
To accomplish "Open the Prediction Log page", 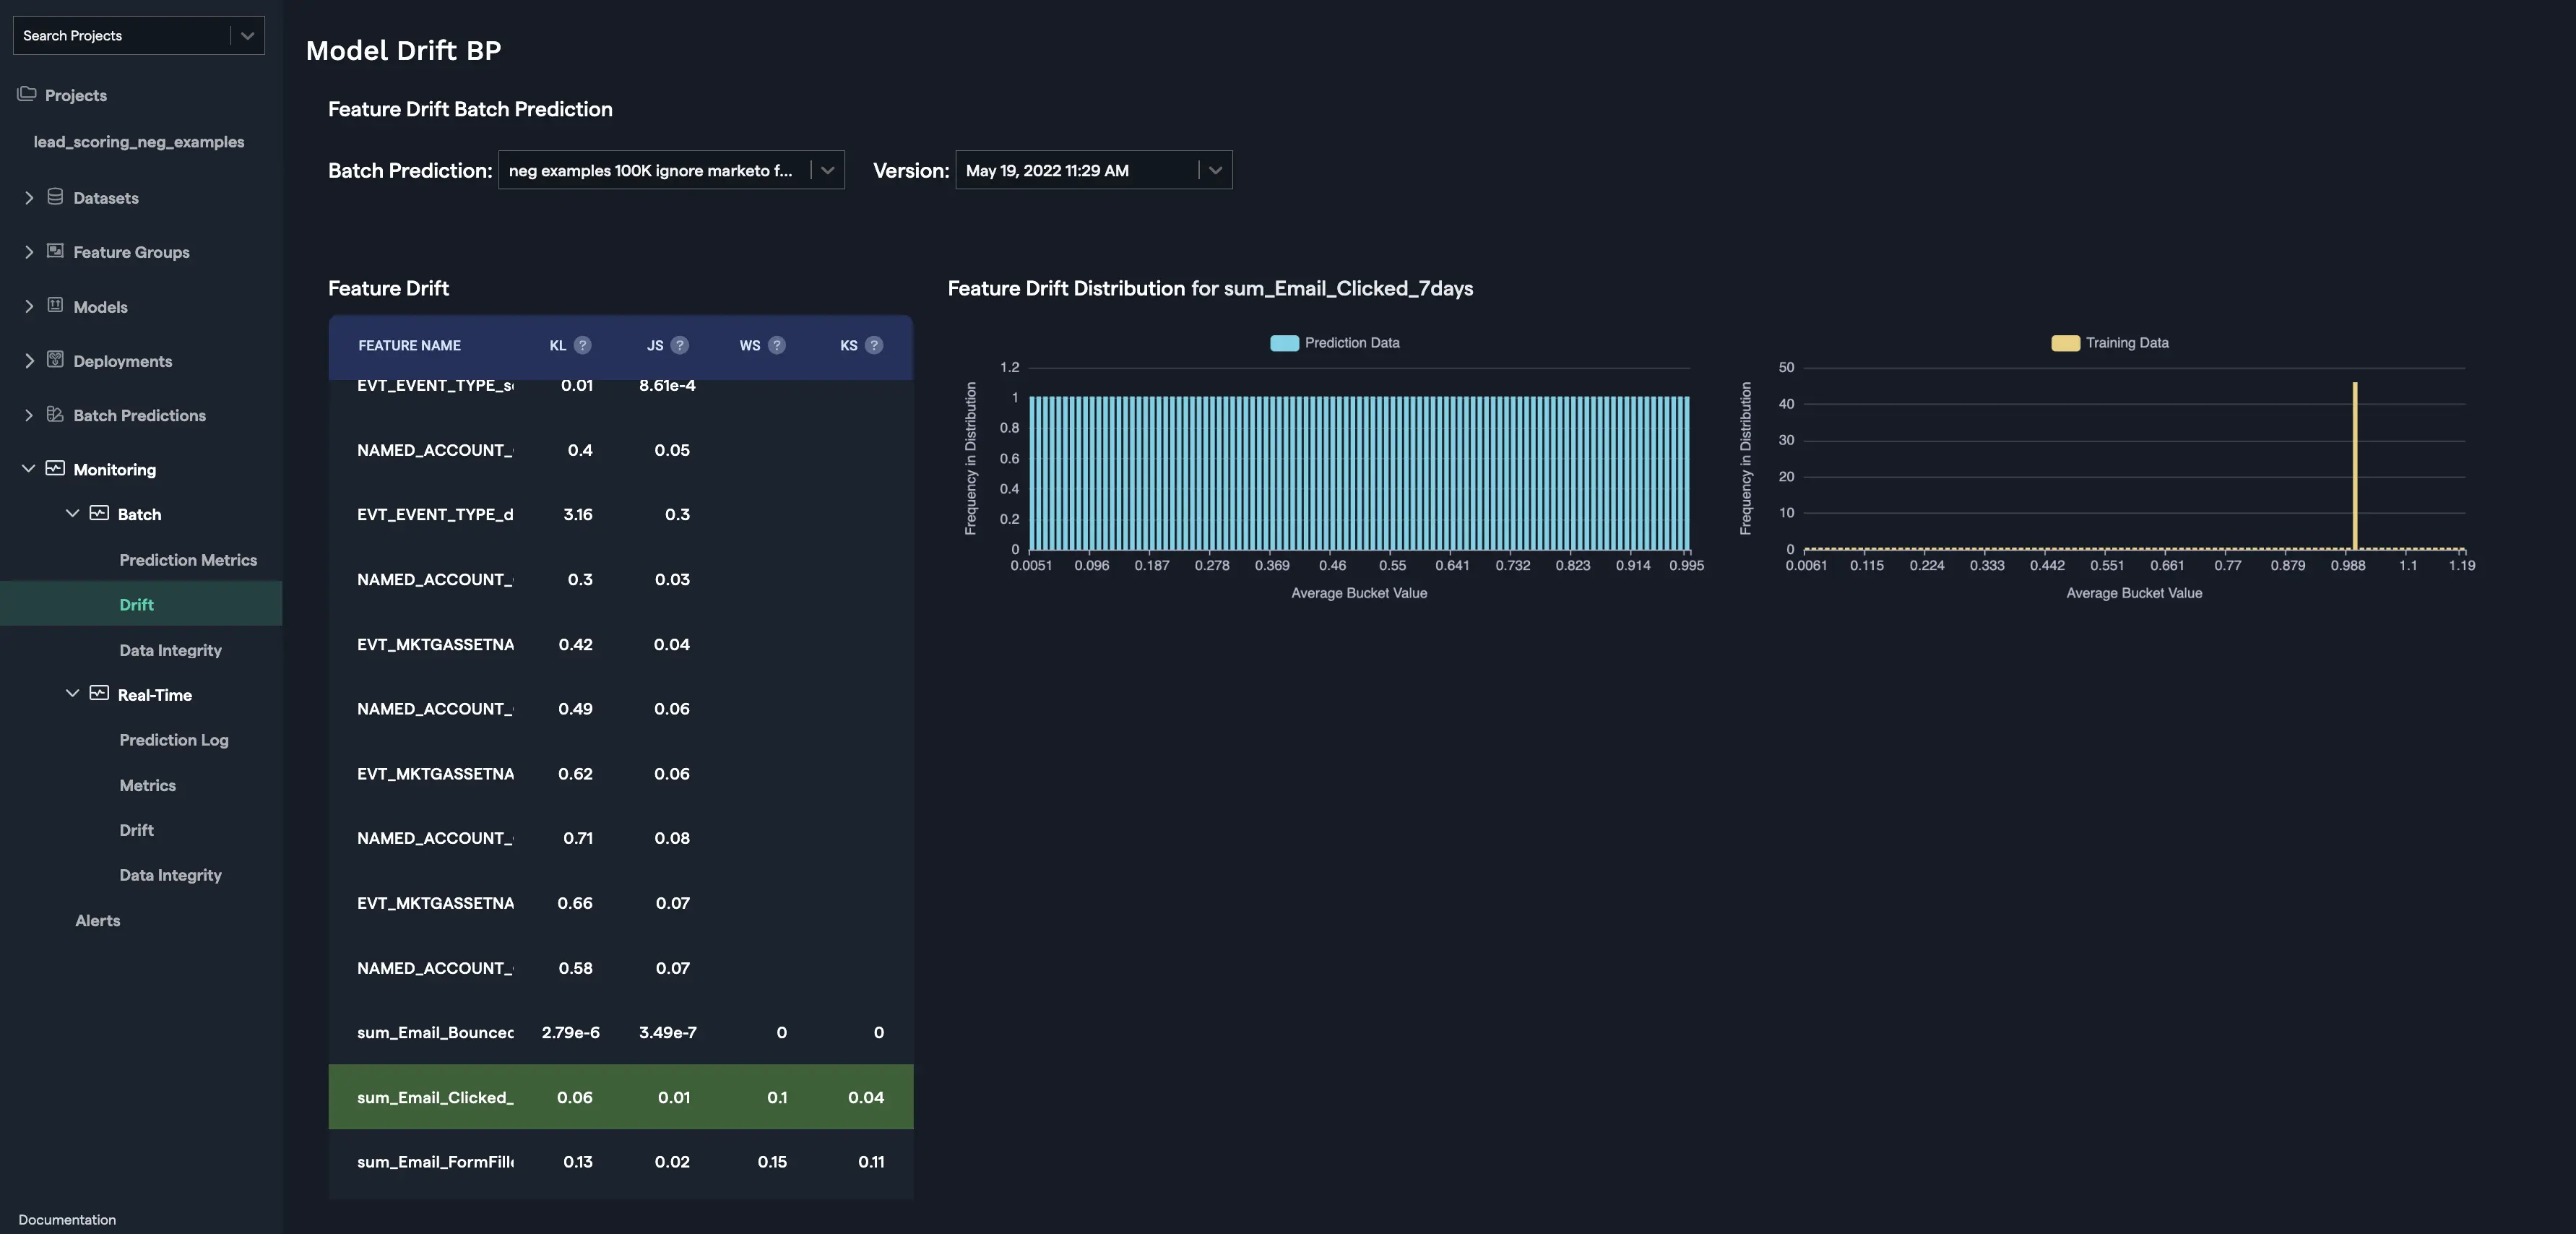I will coord(173,740).
